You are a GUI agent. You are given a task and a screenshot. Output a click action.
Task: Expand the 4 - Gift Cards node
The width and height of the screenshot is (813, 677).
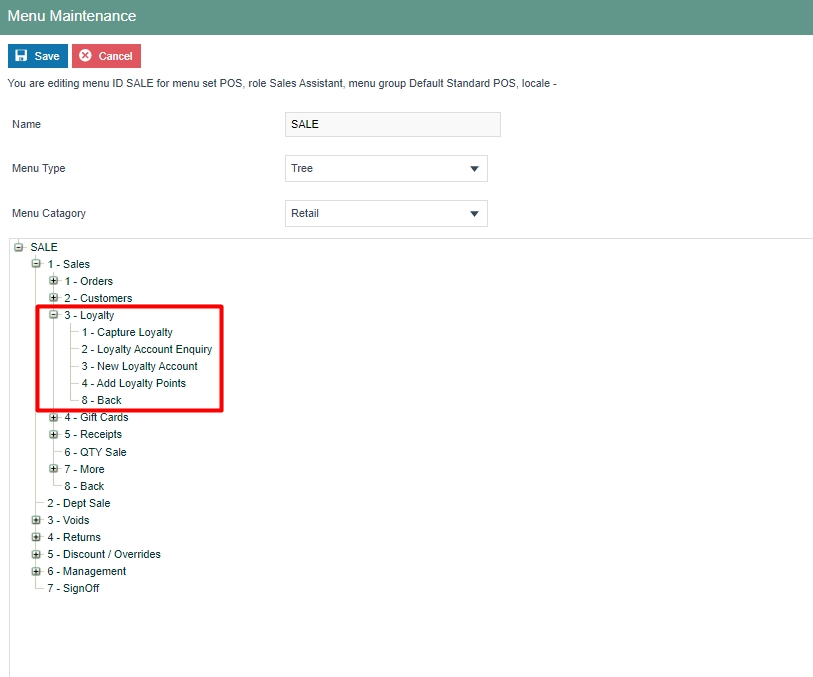coord(54,417)
